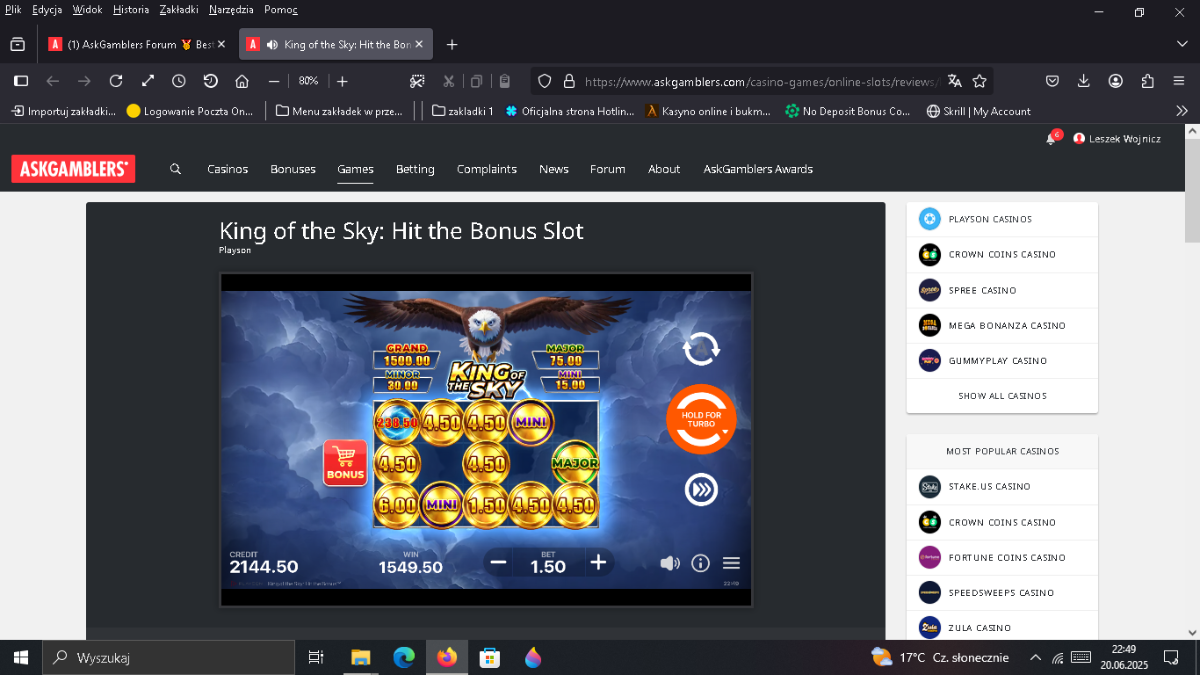Go to browser home page icon
1200x675 pixels.
(x=242, y=81)
